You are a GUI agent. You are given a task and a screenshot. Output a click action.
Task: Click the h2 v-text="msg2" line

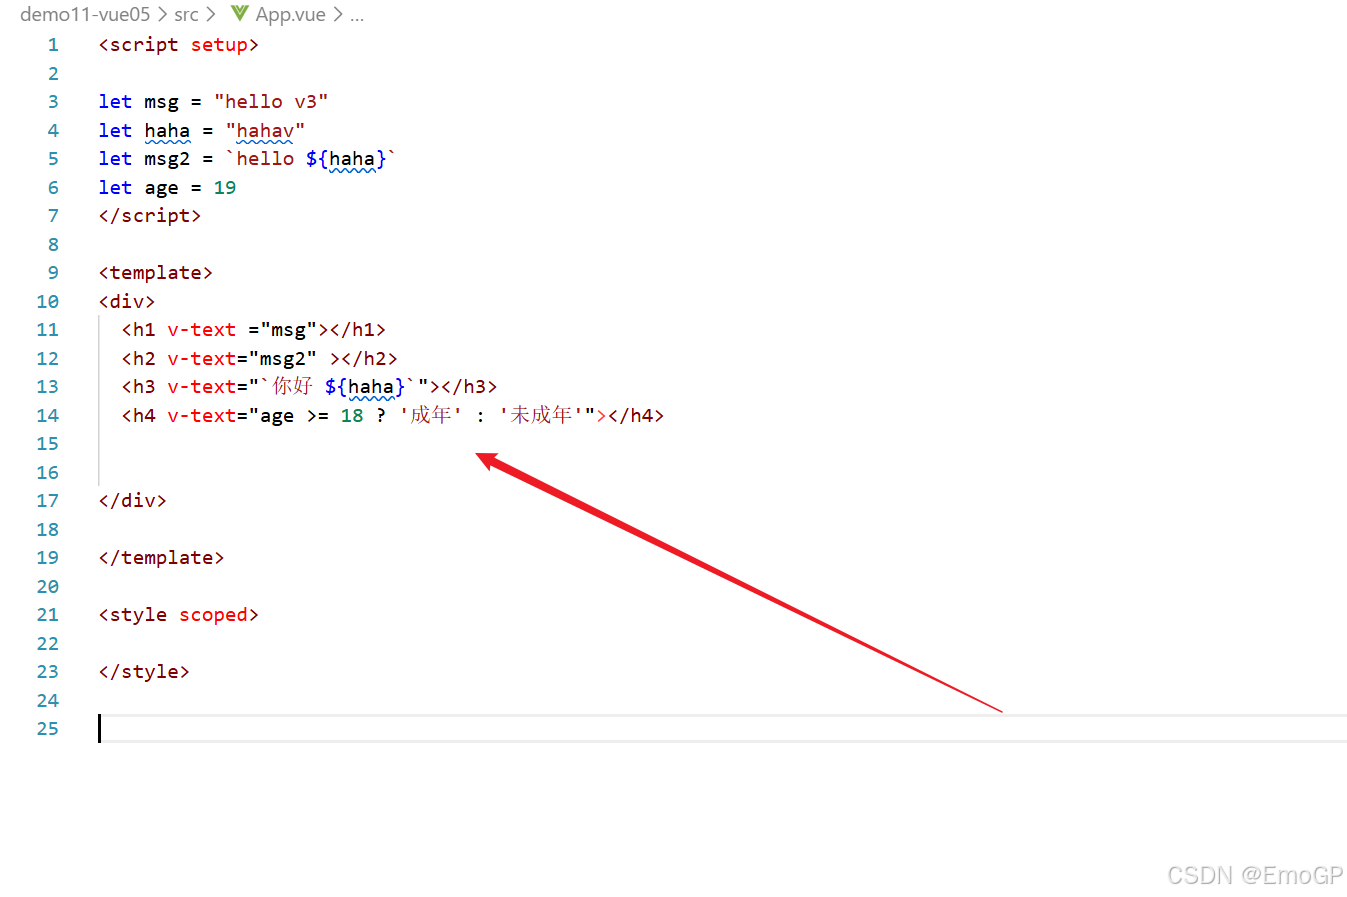tap(260, 359)
